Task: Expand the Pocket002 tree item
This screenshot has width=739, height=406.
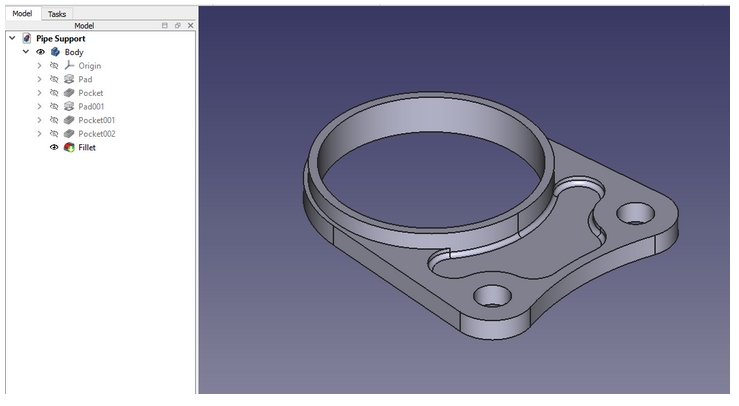Action: point(40,134)
